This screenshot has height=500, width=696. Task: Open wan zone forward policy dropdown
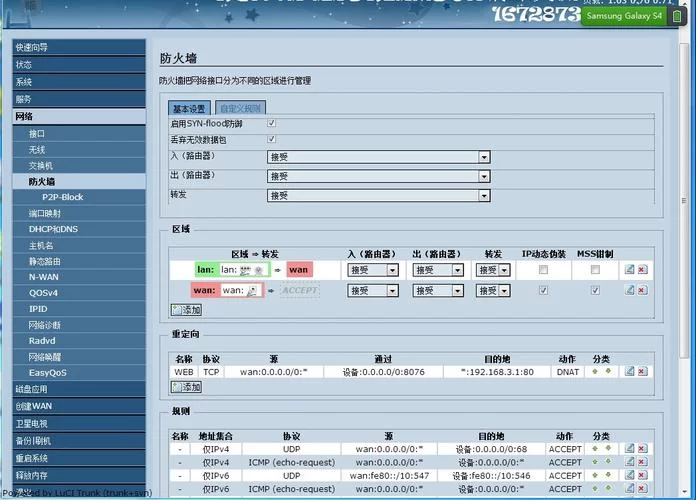[493, 290]
